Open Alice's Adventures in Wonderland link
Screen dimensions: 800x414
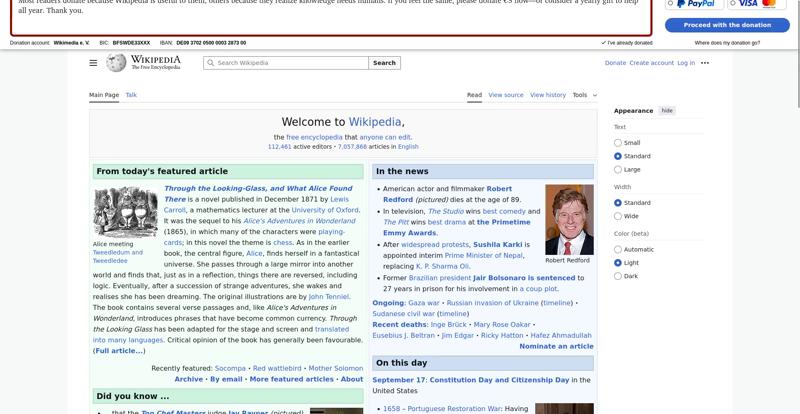coord(299,221)
